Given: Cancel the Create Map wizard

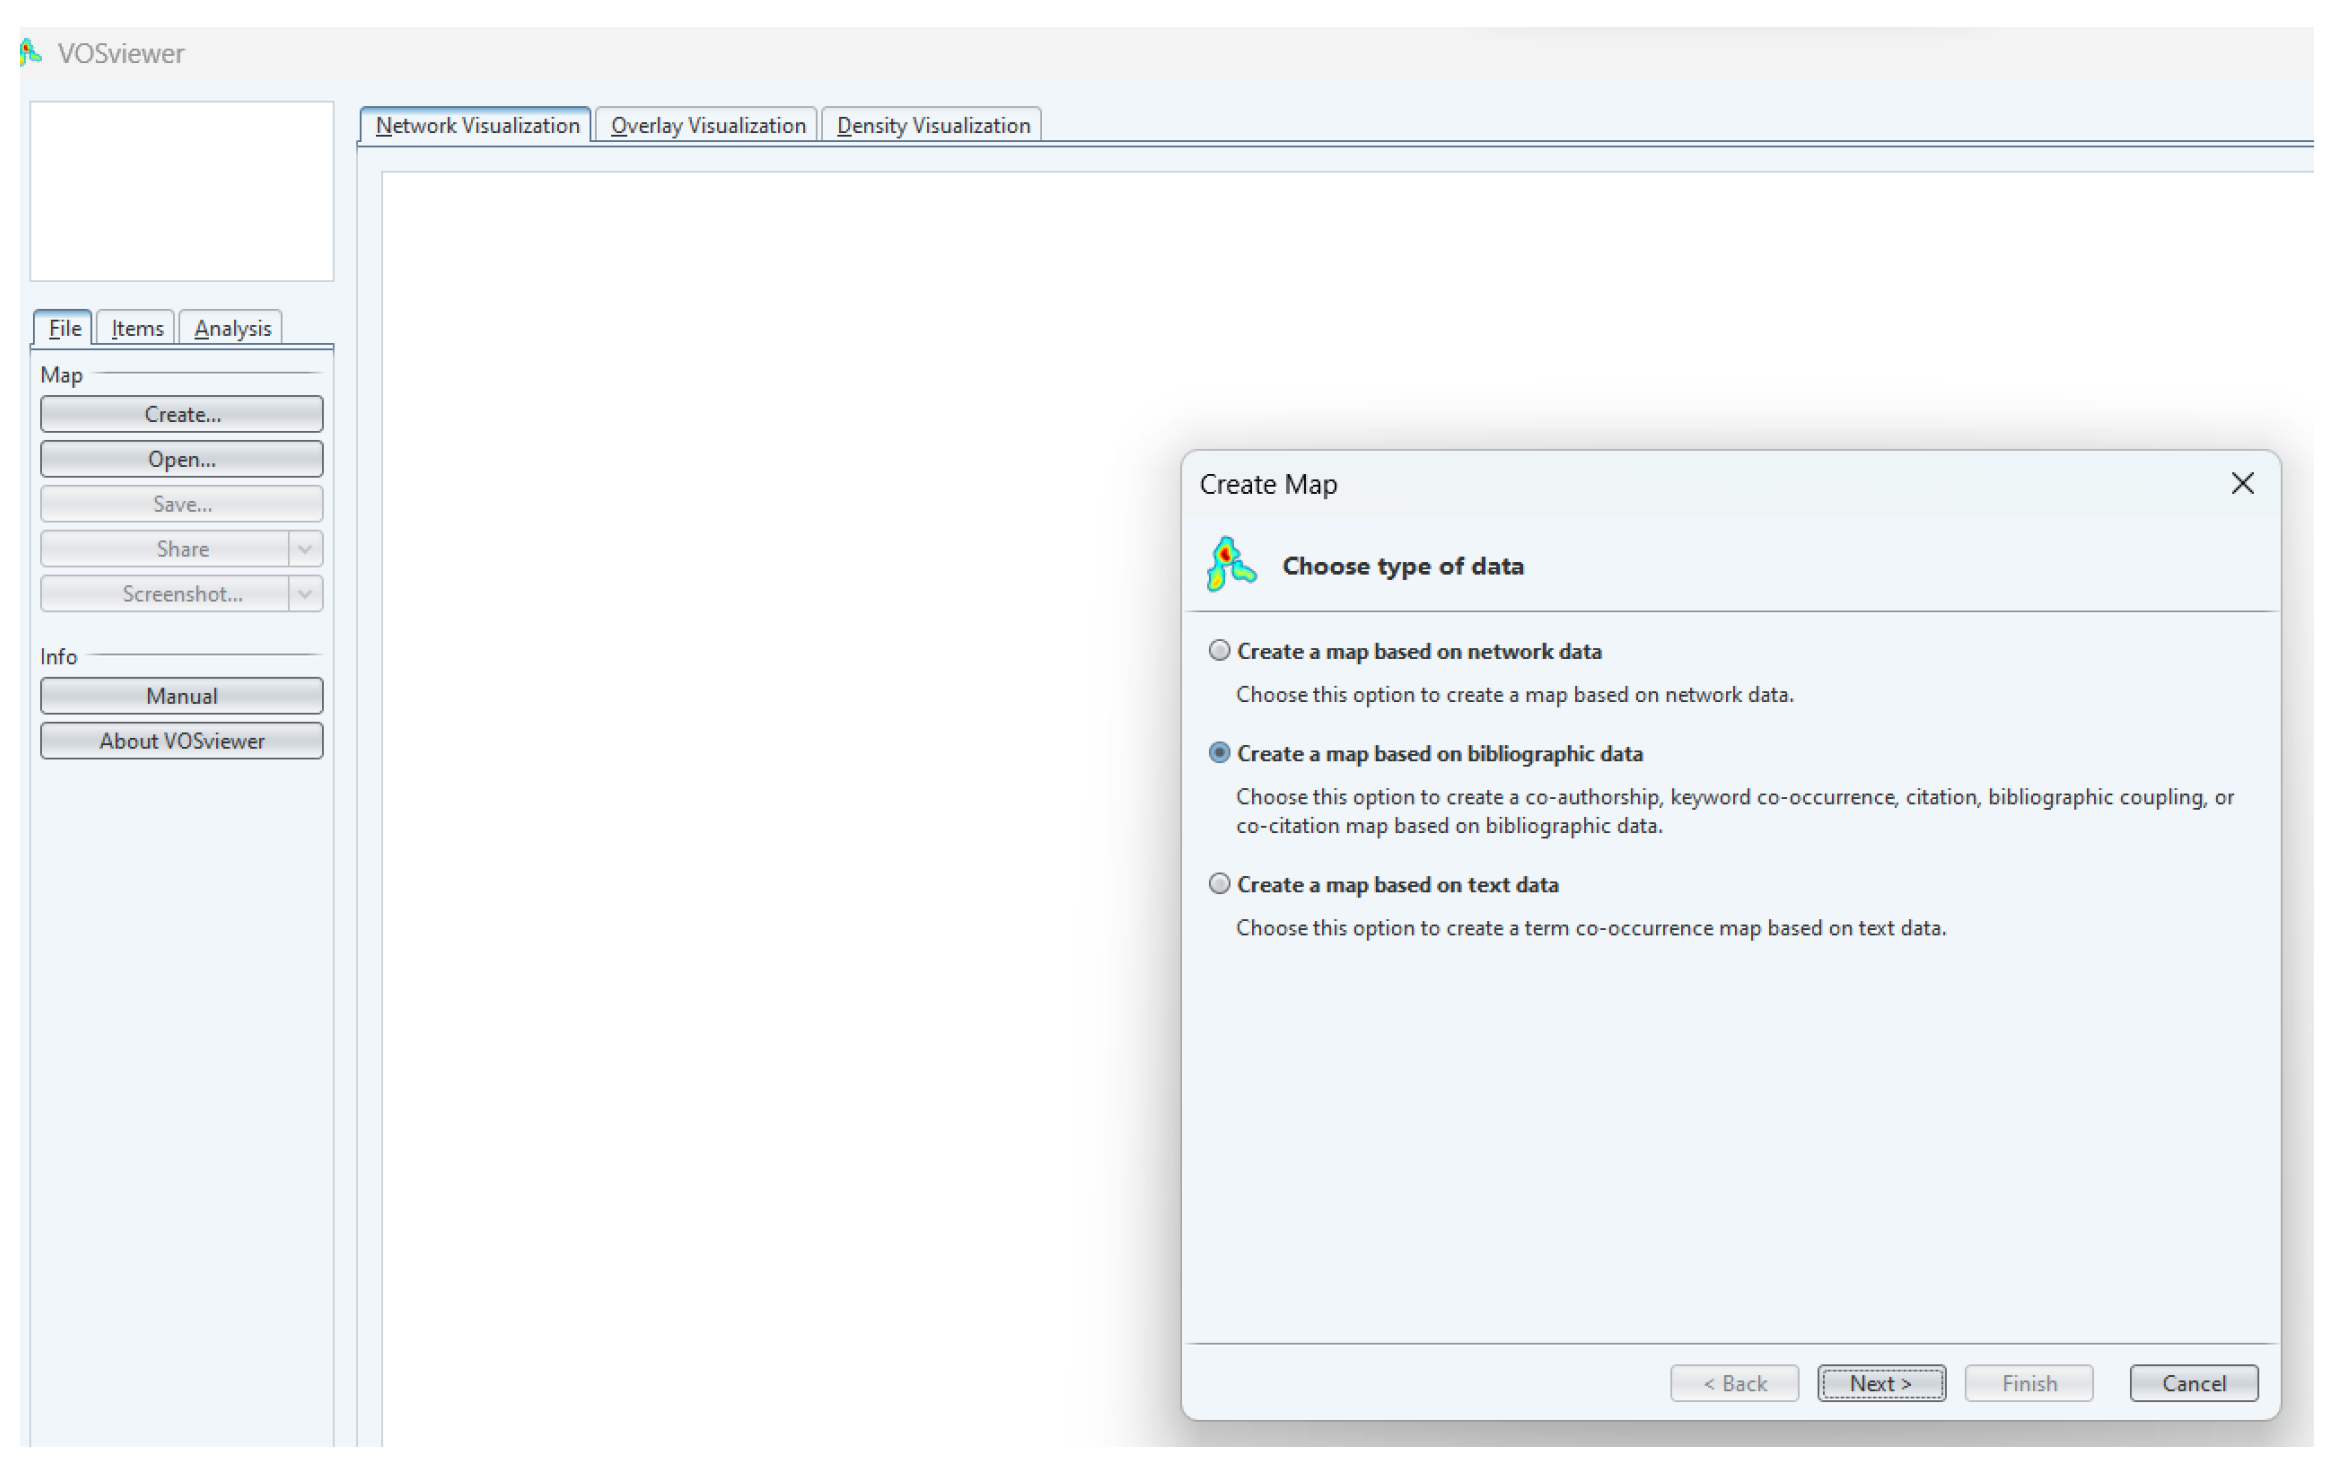Looking at the screenshot, I should (2192, 1383).
